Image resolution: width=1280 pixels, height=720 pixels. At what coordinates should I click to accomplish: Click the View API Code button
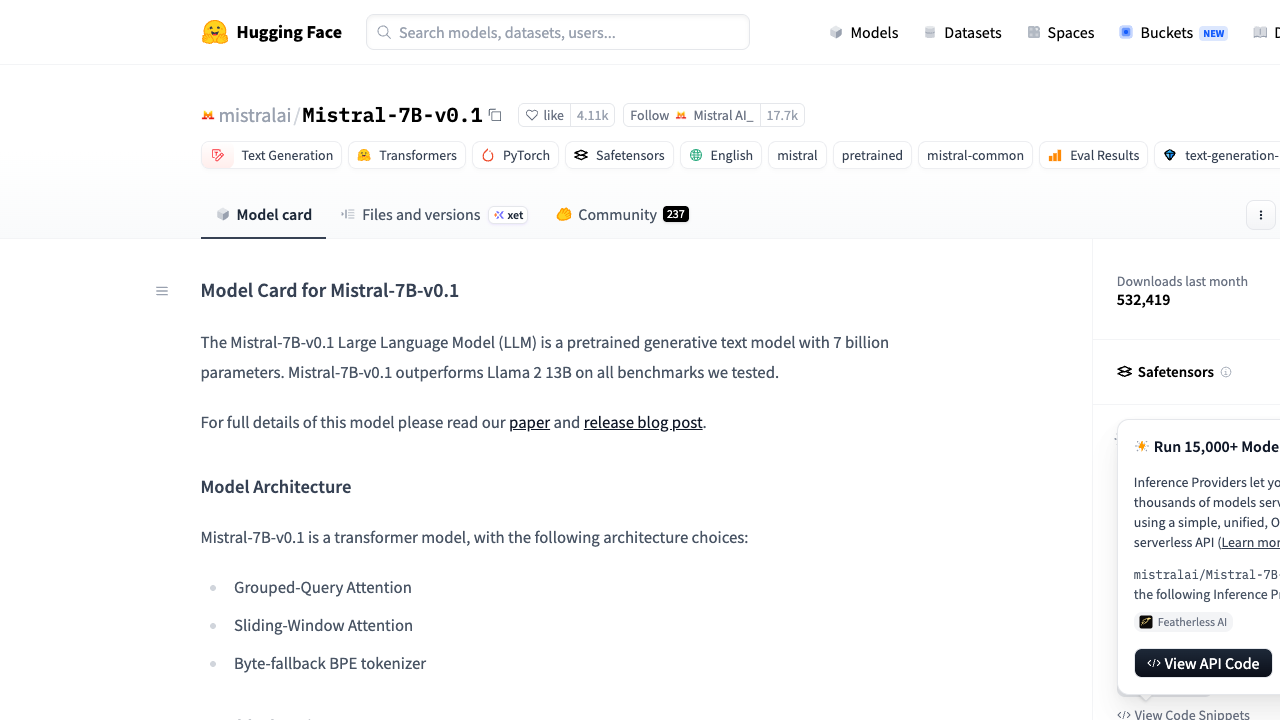pos(1203,663)
